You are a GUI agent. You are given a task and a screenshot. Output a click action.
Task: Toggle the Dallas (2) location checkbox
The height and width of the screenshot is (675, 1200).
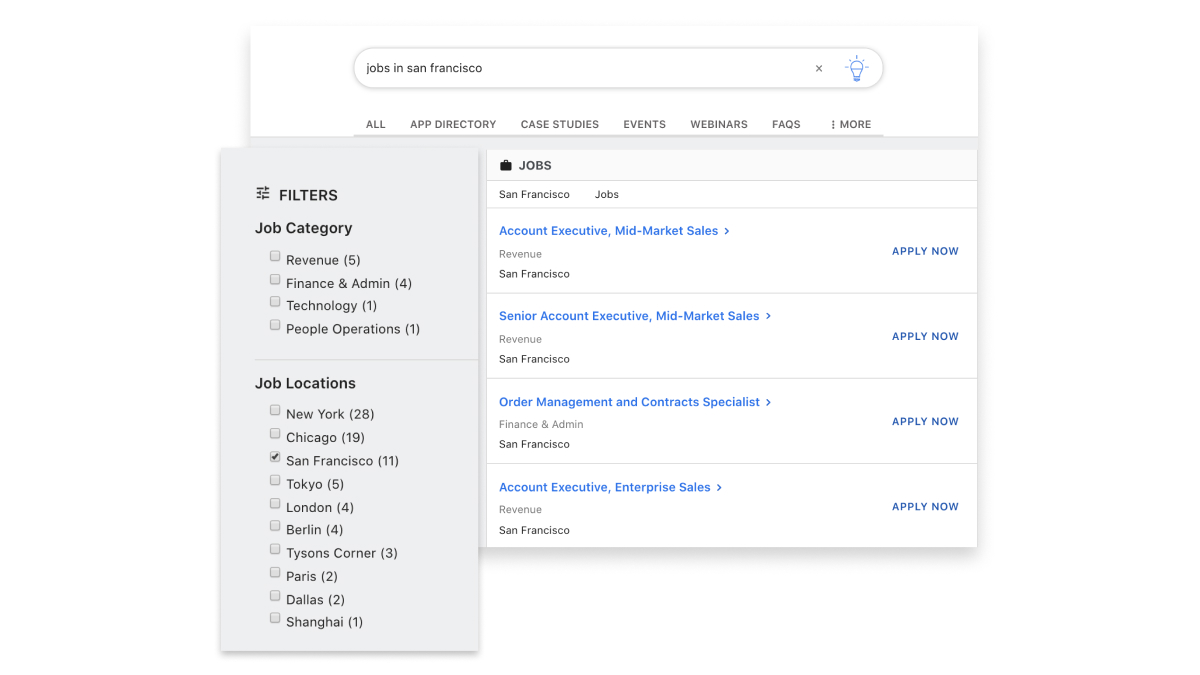tap(275, 596)
